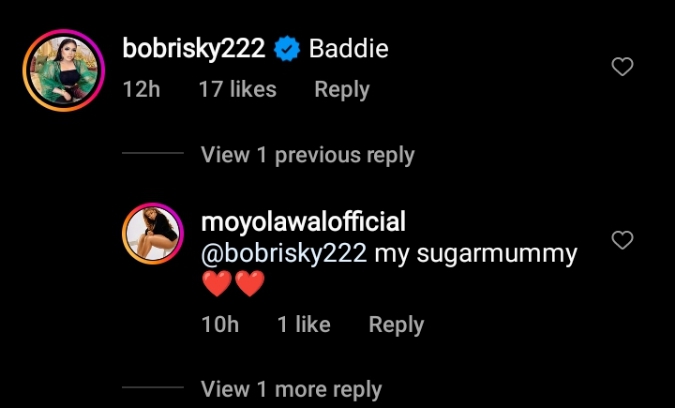
Task: Expand View 1 more reply
Action: (291, 389)
